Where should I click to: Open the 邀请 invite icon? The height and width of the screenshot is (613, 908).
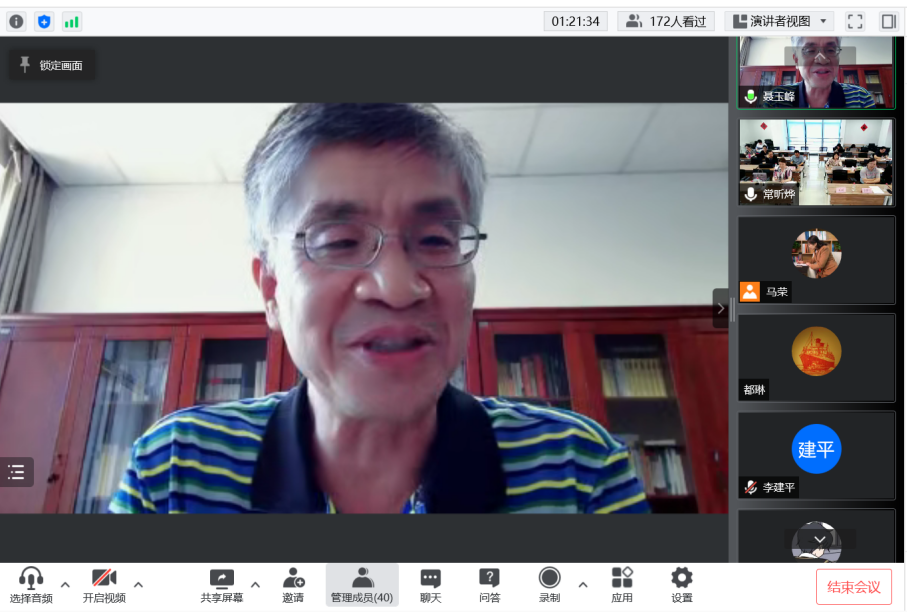pyautogui.click(x=293, y=586)
